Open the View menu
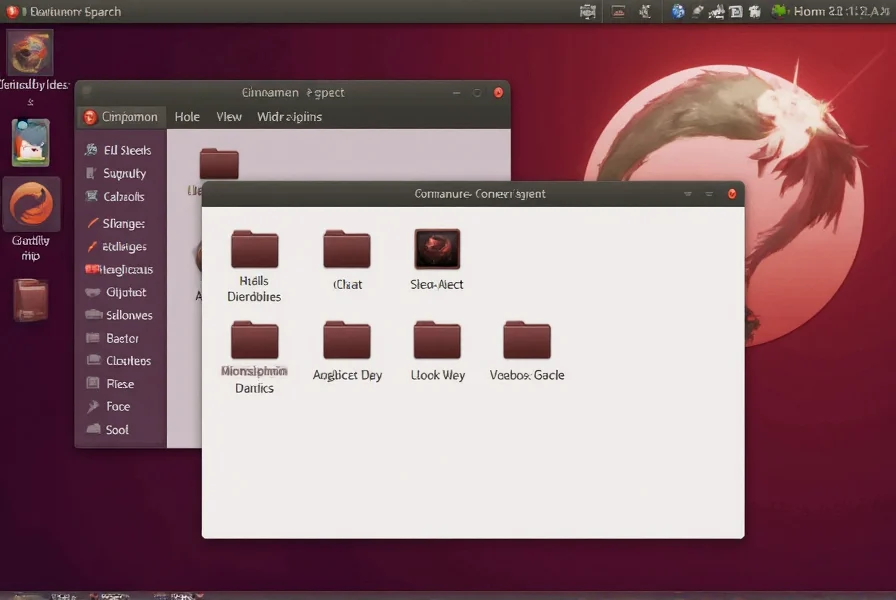The height and width of the screenshot is (600, 896). click(229, 117)
